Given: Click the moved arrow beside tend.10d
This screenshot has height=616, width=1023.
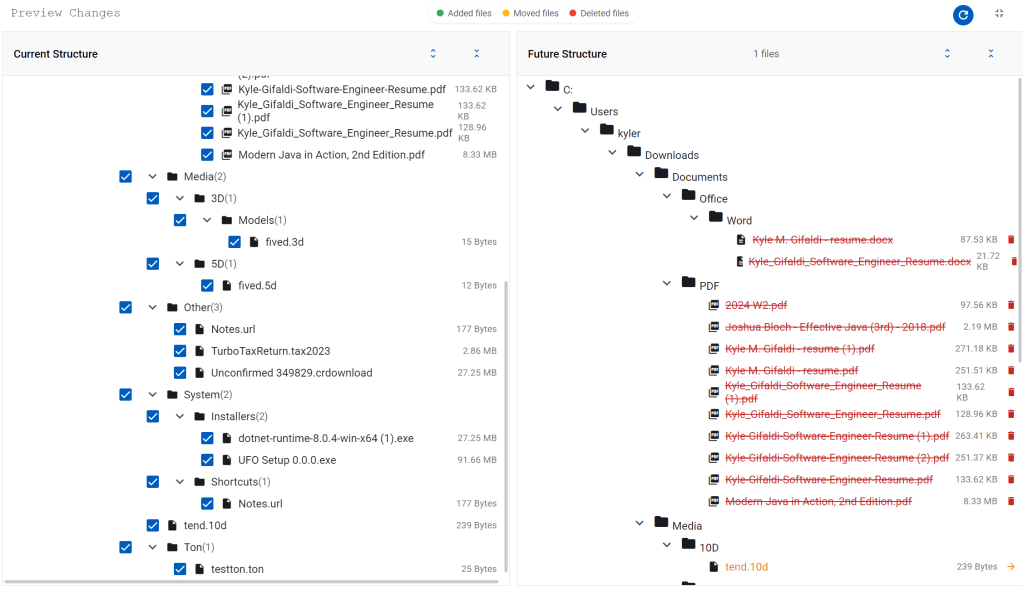Looking at the screenshot, I should pyautogui.click(x=1010, y=567).
